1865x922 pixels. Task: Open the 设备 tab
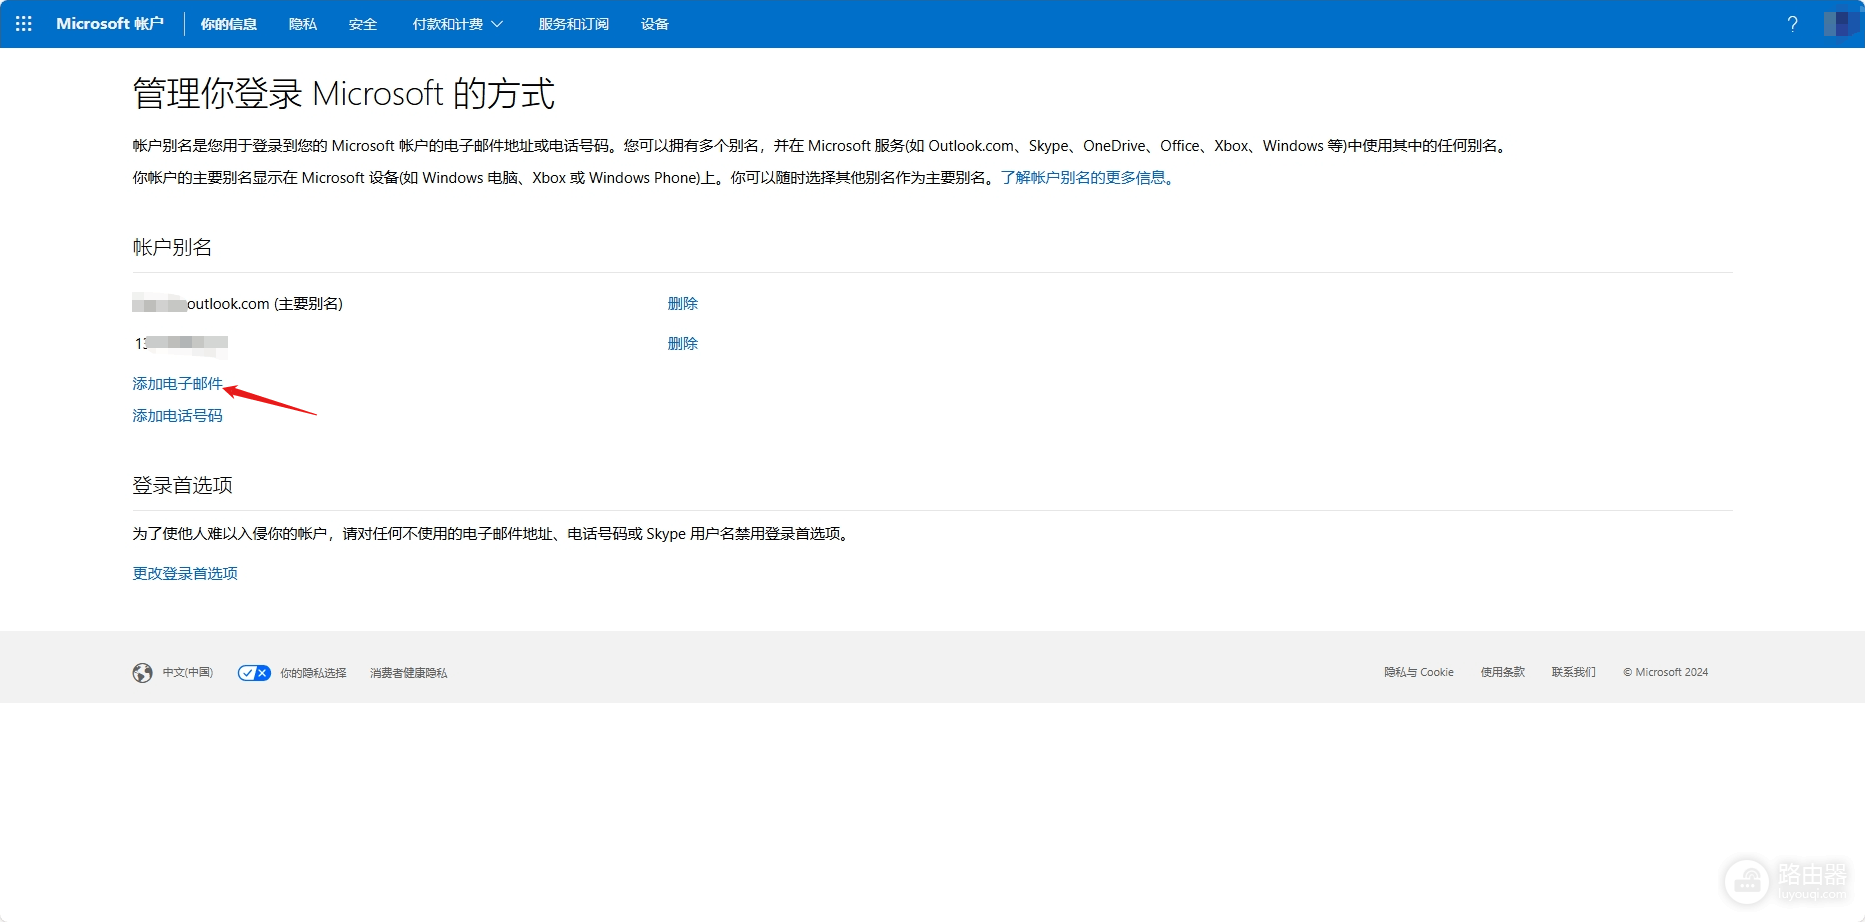[x=655, y=24]
